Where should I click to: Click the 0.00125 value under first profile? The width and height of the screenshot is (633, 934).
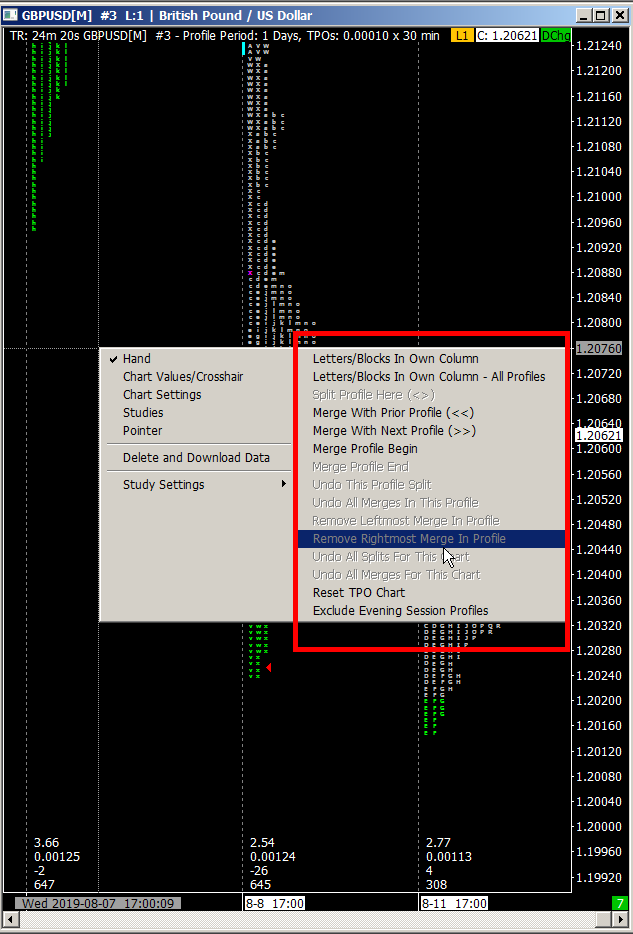tap(57, 857)
